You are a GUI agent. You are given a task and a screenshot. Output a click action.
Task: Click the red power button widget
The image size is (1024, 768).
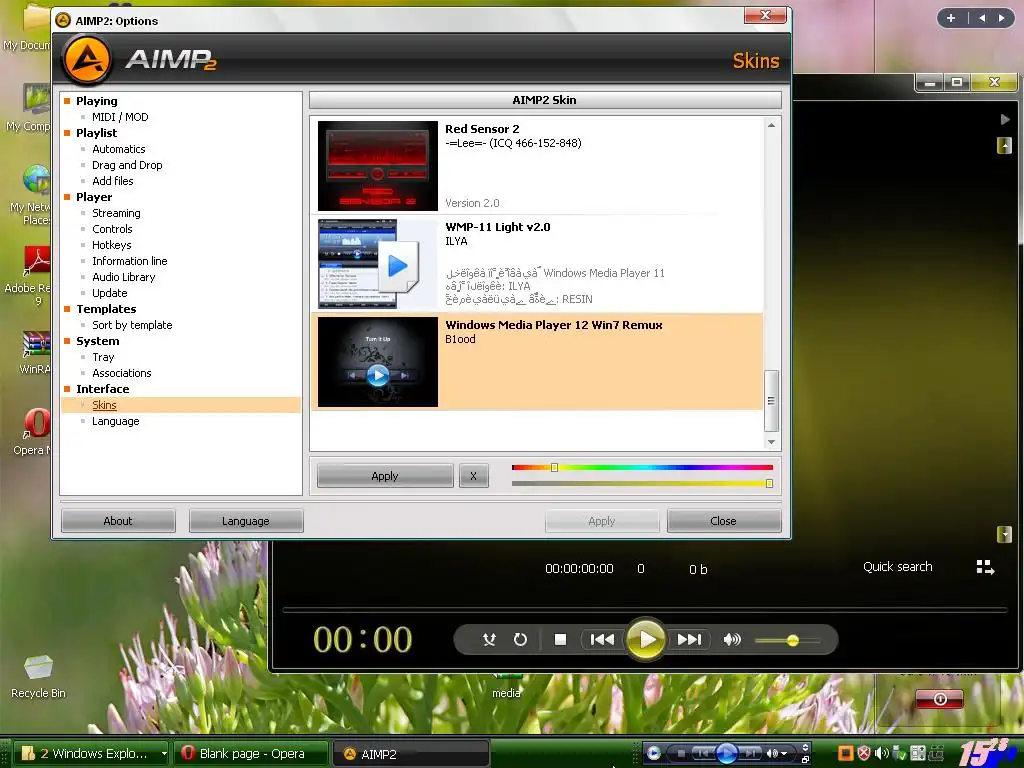pos(939,699)
